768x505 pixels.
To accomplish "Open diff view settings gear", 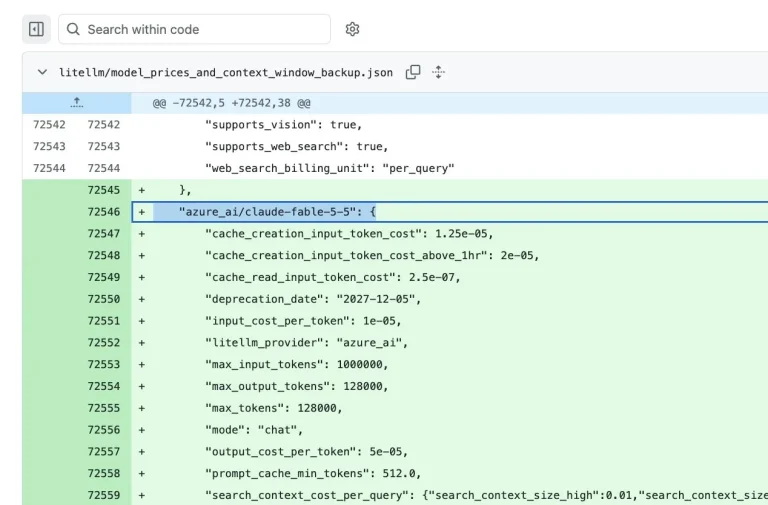I will [352, 29].
